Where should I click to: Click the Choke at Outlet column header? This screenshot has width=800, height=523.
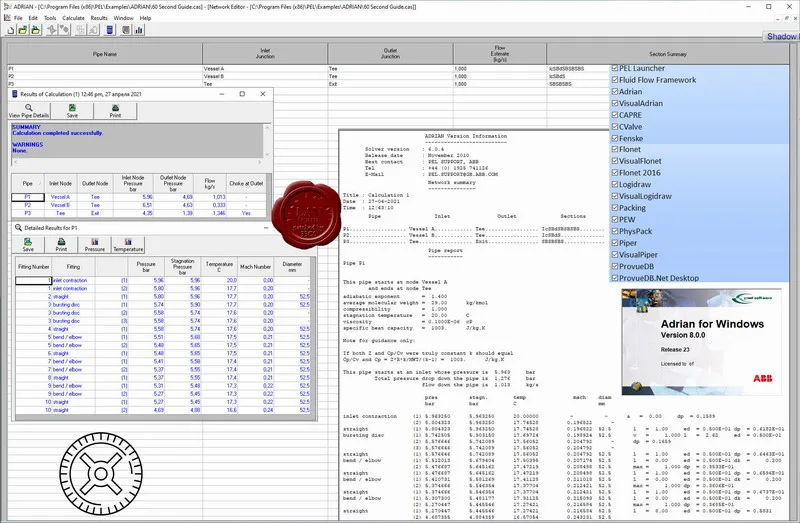coord(246,183)
